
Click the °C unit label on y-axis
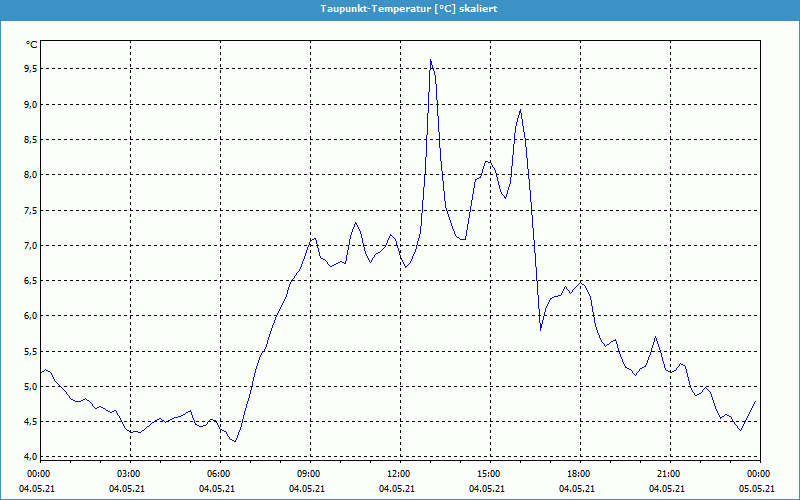(x=32, y=45)
